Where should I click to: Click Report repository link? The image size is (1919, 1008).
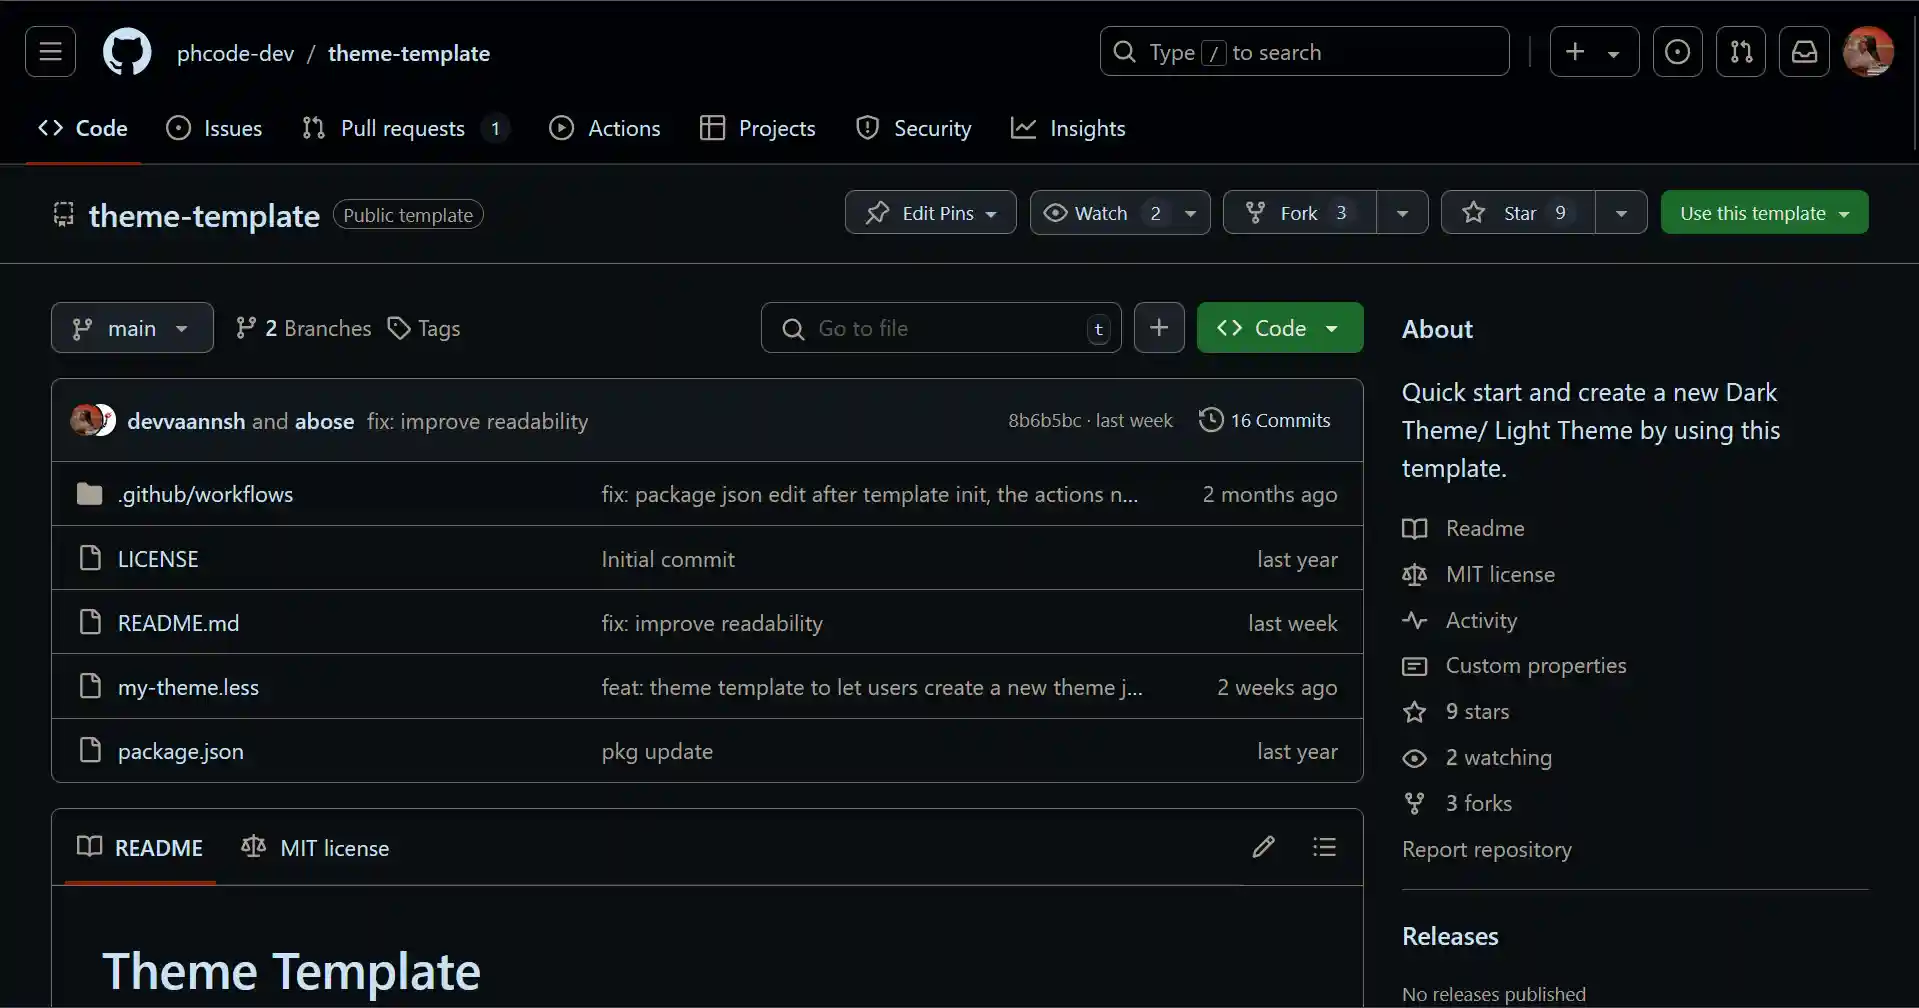(x=1487, y=849)
